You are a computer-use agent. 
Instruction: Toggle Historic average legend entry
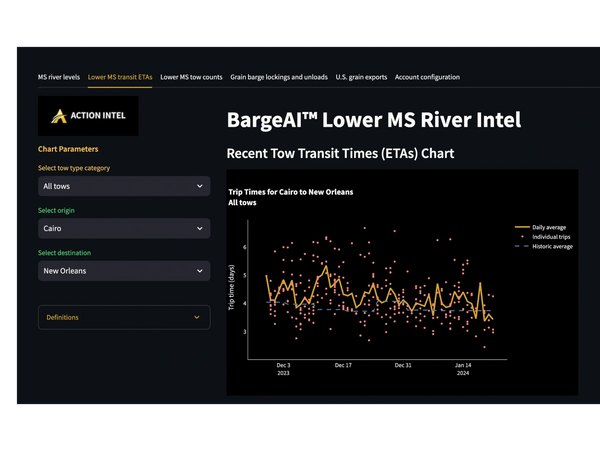click(544, 246)
